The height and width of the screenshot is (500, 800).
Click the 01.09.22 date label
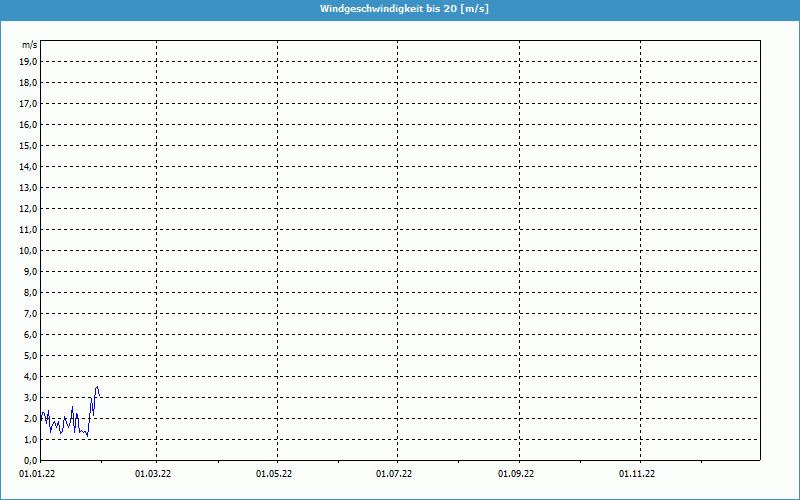click(x=516, y=474)
